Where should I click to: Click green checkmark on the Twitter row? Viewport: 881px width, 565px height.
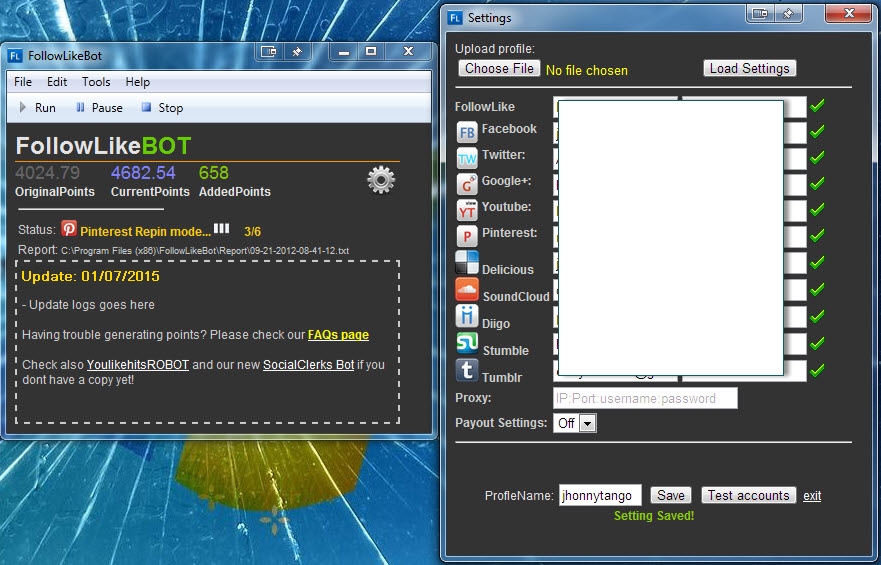point(818,157)
